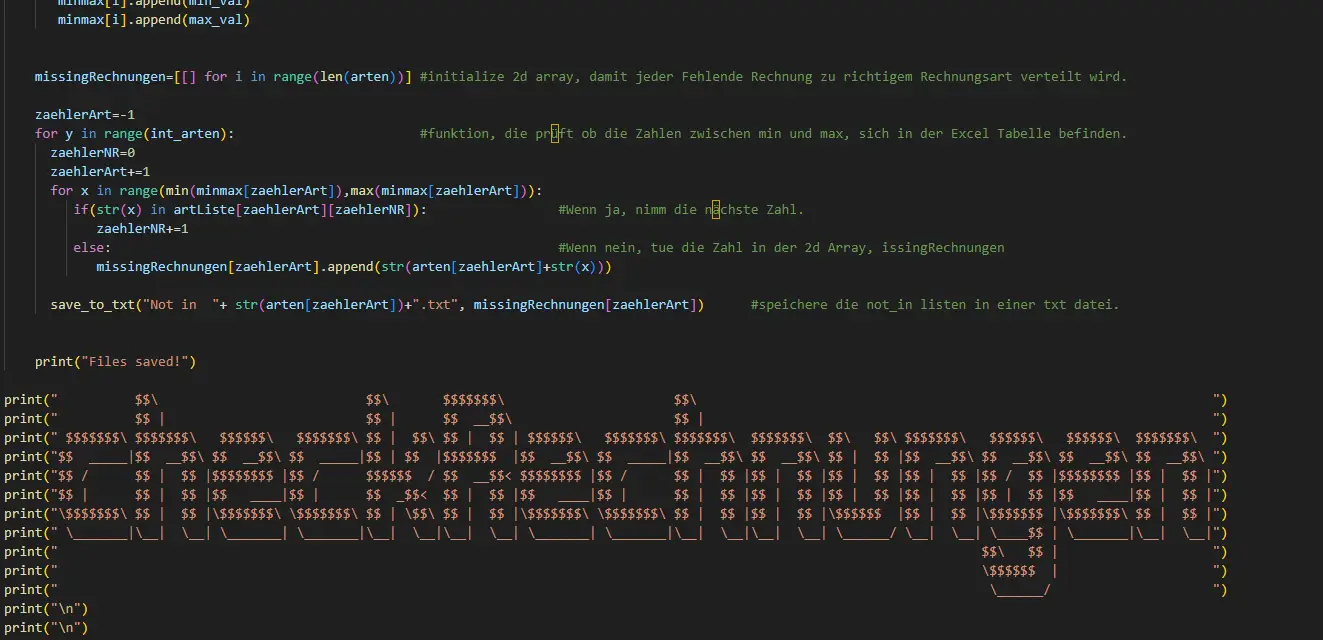Click the '#Wenn ja, nimm die nächste Zahl' comment

click(x=680, y=209)
